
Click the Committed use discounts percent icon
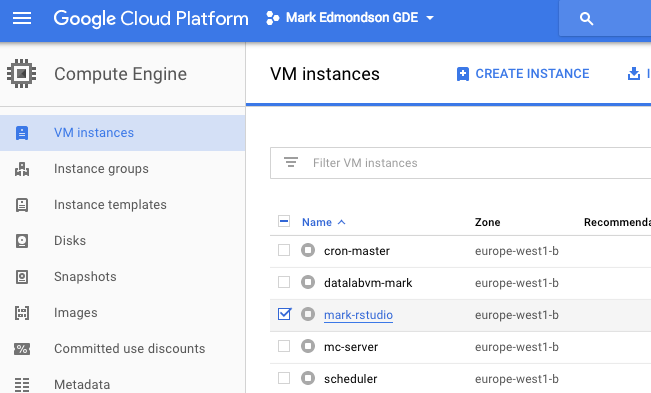[x=22, y=349]
